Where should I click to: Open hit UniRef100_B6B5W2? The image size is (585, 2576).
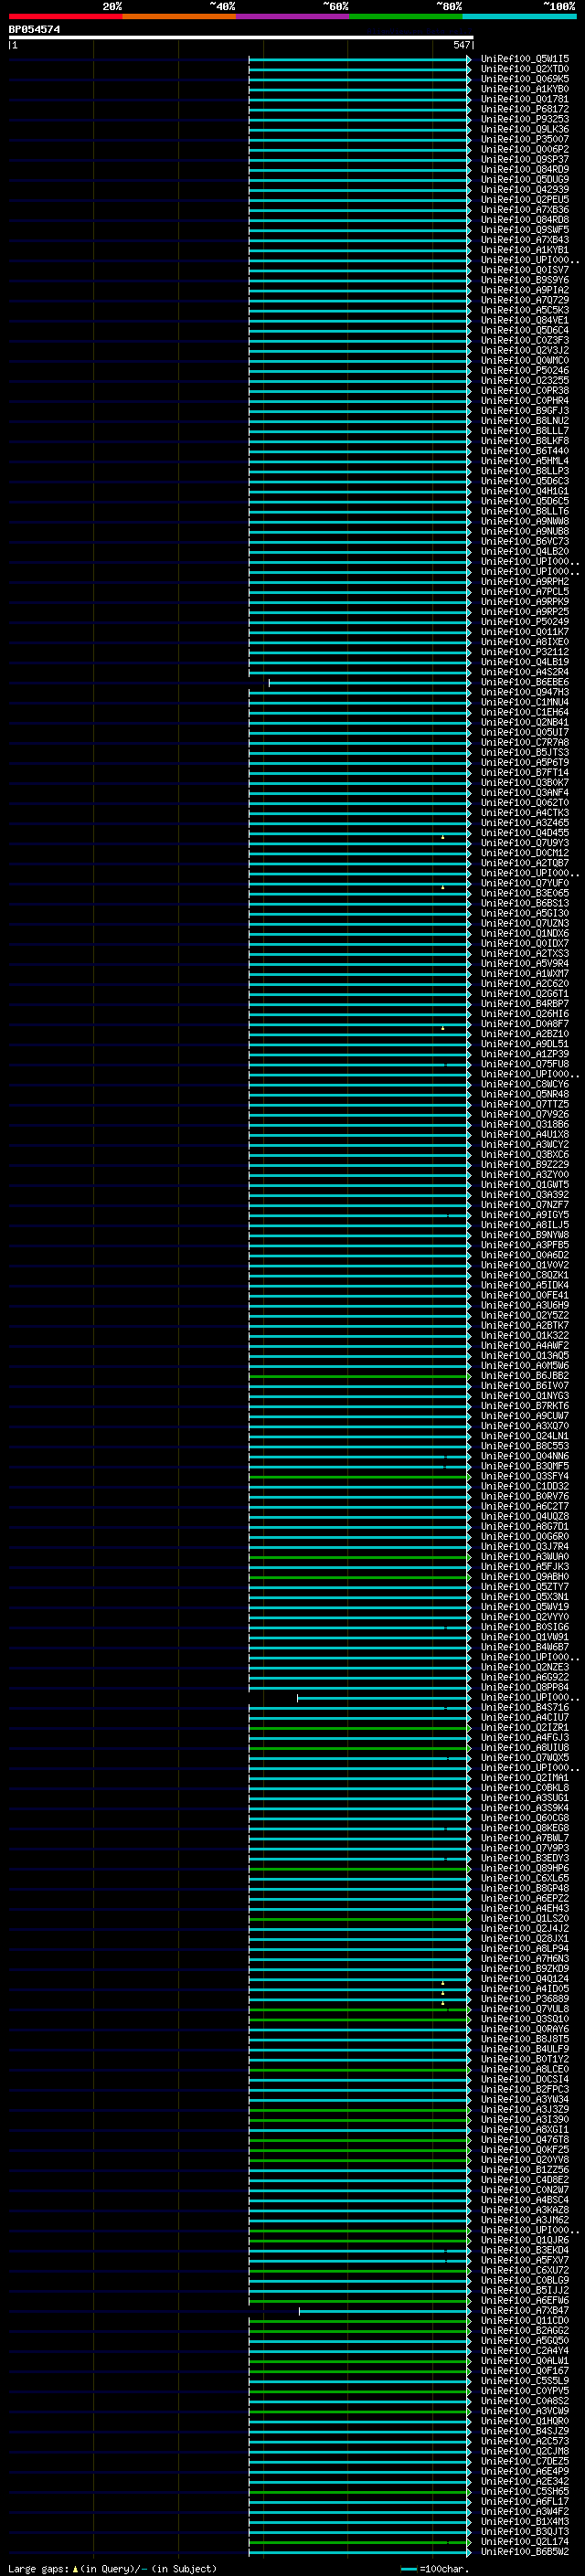tap(525, 2552)
